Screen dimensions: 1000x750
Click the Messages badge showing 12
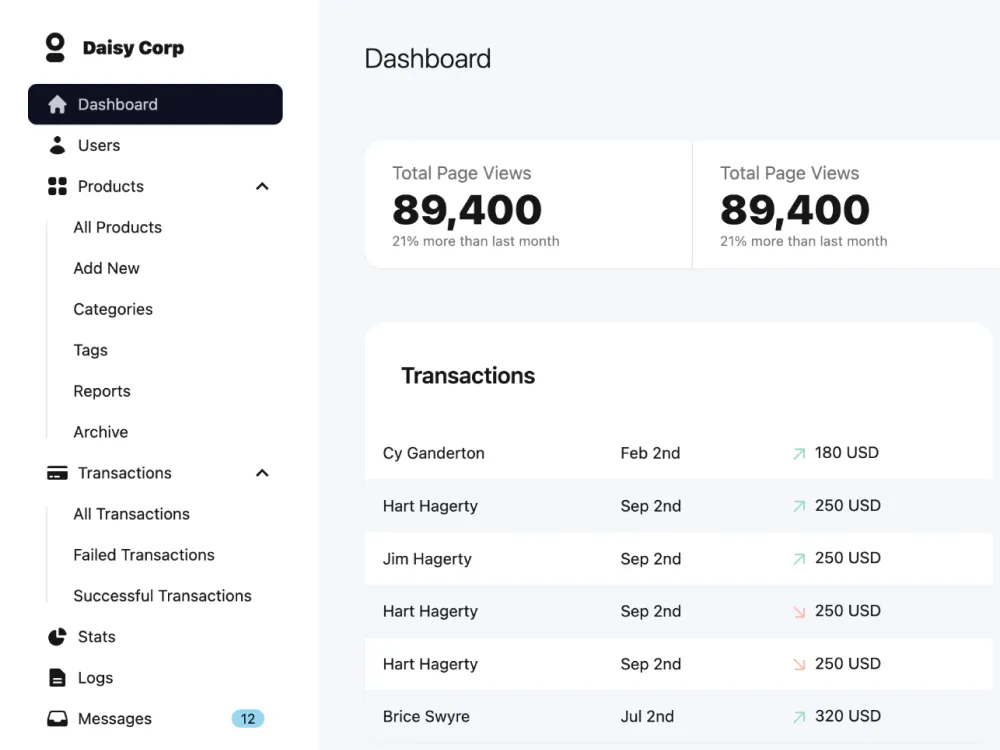click(247, 719)
